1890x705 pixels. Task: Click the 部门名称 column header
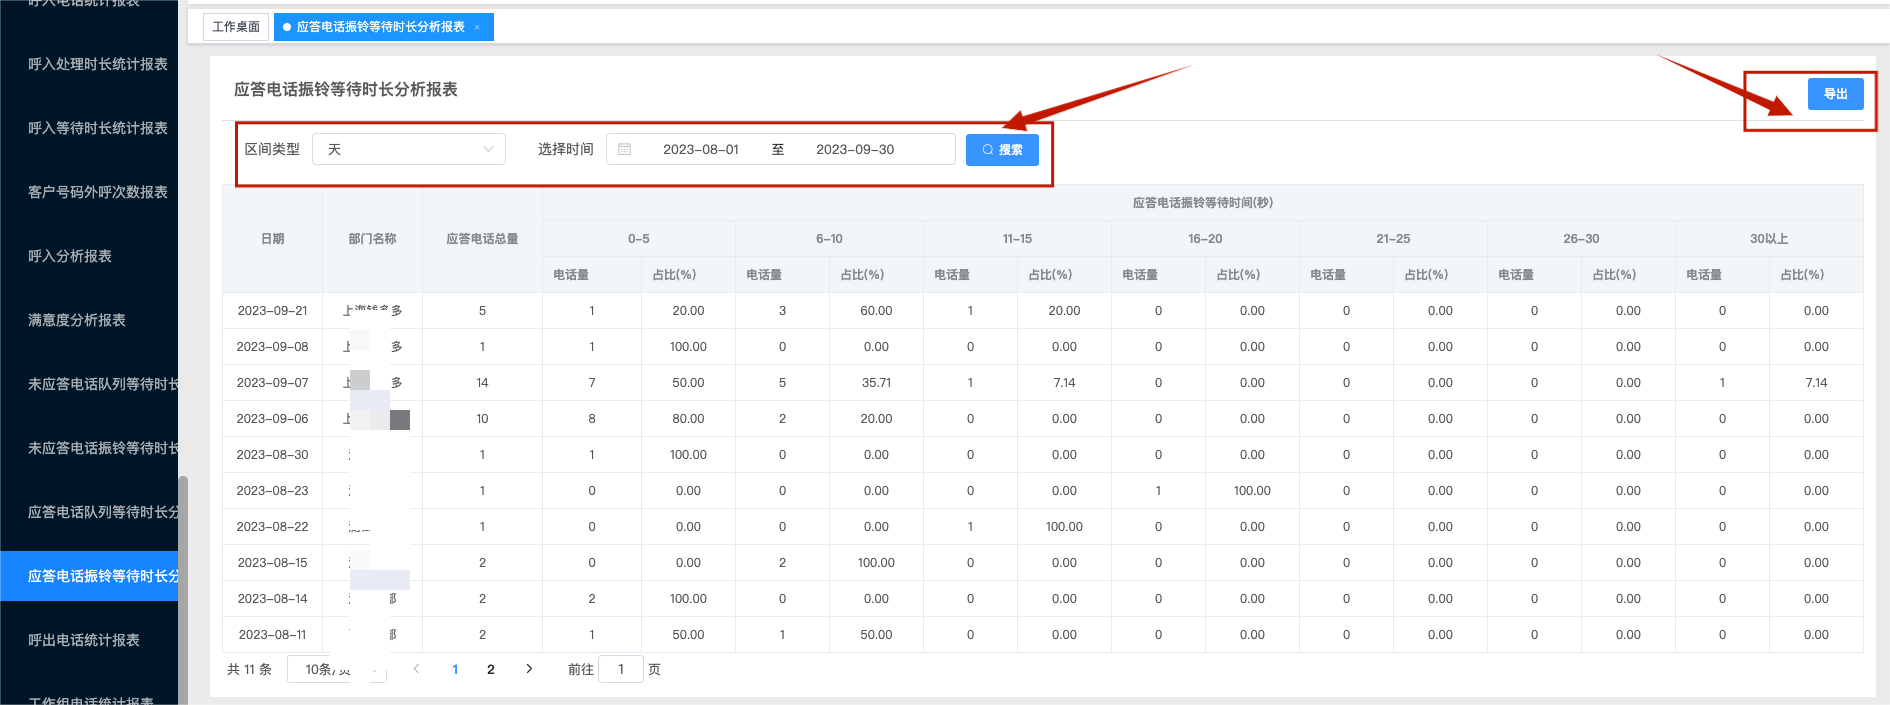[x=372, y=239]
